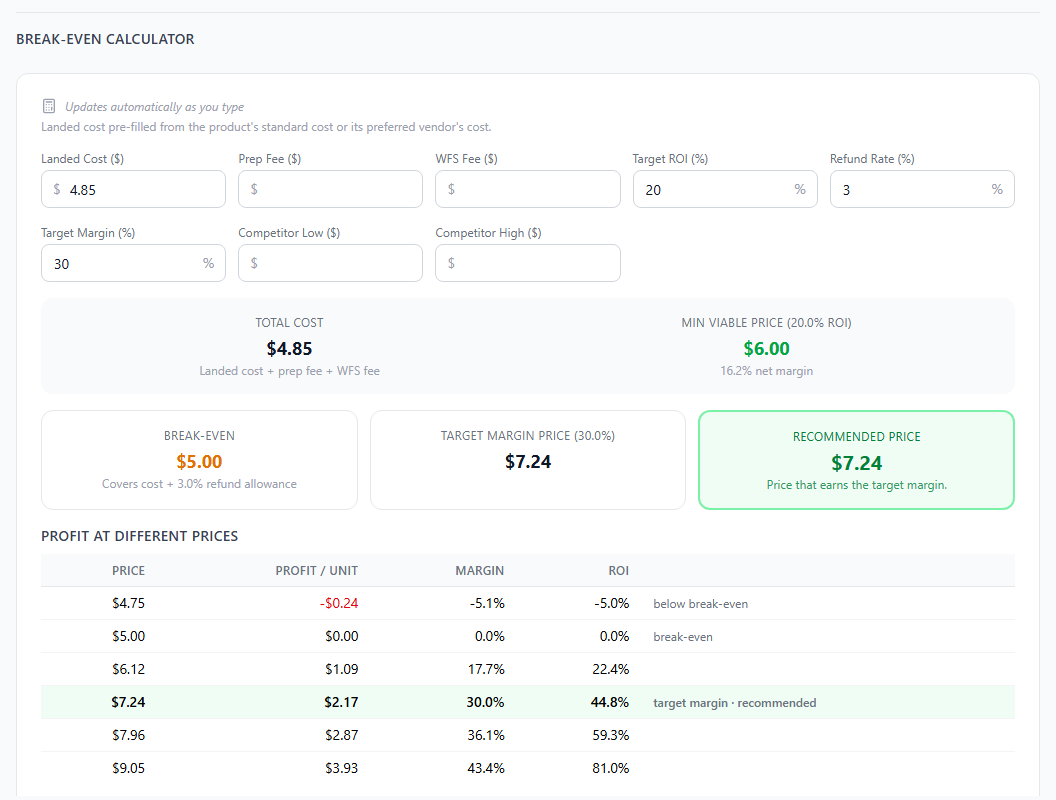Change the Target Margin field showing 30
Image resolution: width=1056 pixels, height=800 pixels.
pos(133,263)
